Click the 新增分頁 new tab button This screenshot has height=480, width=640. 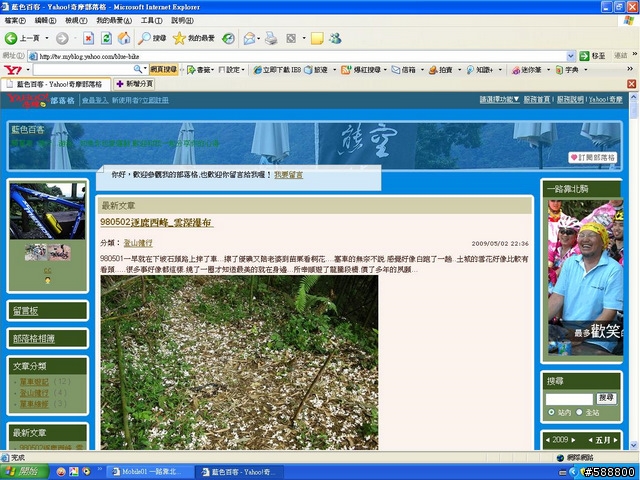click(134, 84)
